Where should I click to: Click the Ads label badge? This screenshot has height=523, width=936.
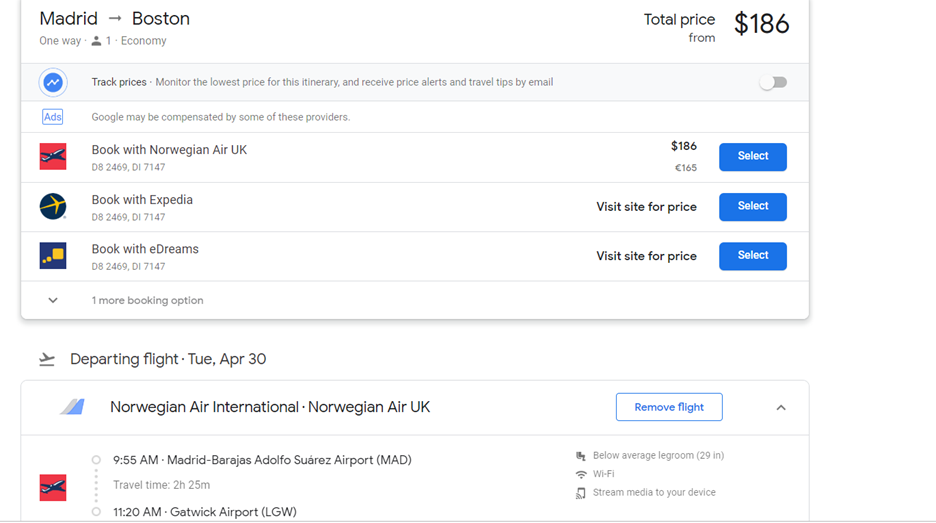(53, 117)
